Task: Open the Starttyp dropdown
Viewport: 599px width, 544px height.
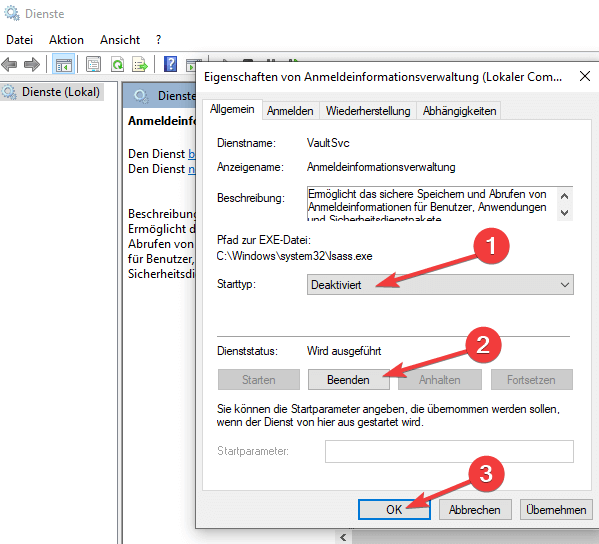Action: (x=440, y=285)
